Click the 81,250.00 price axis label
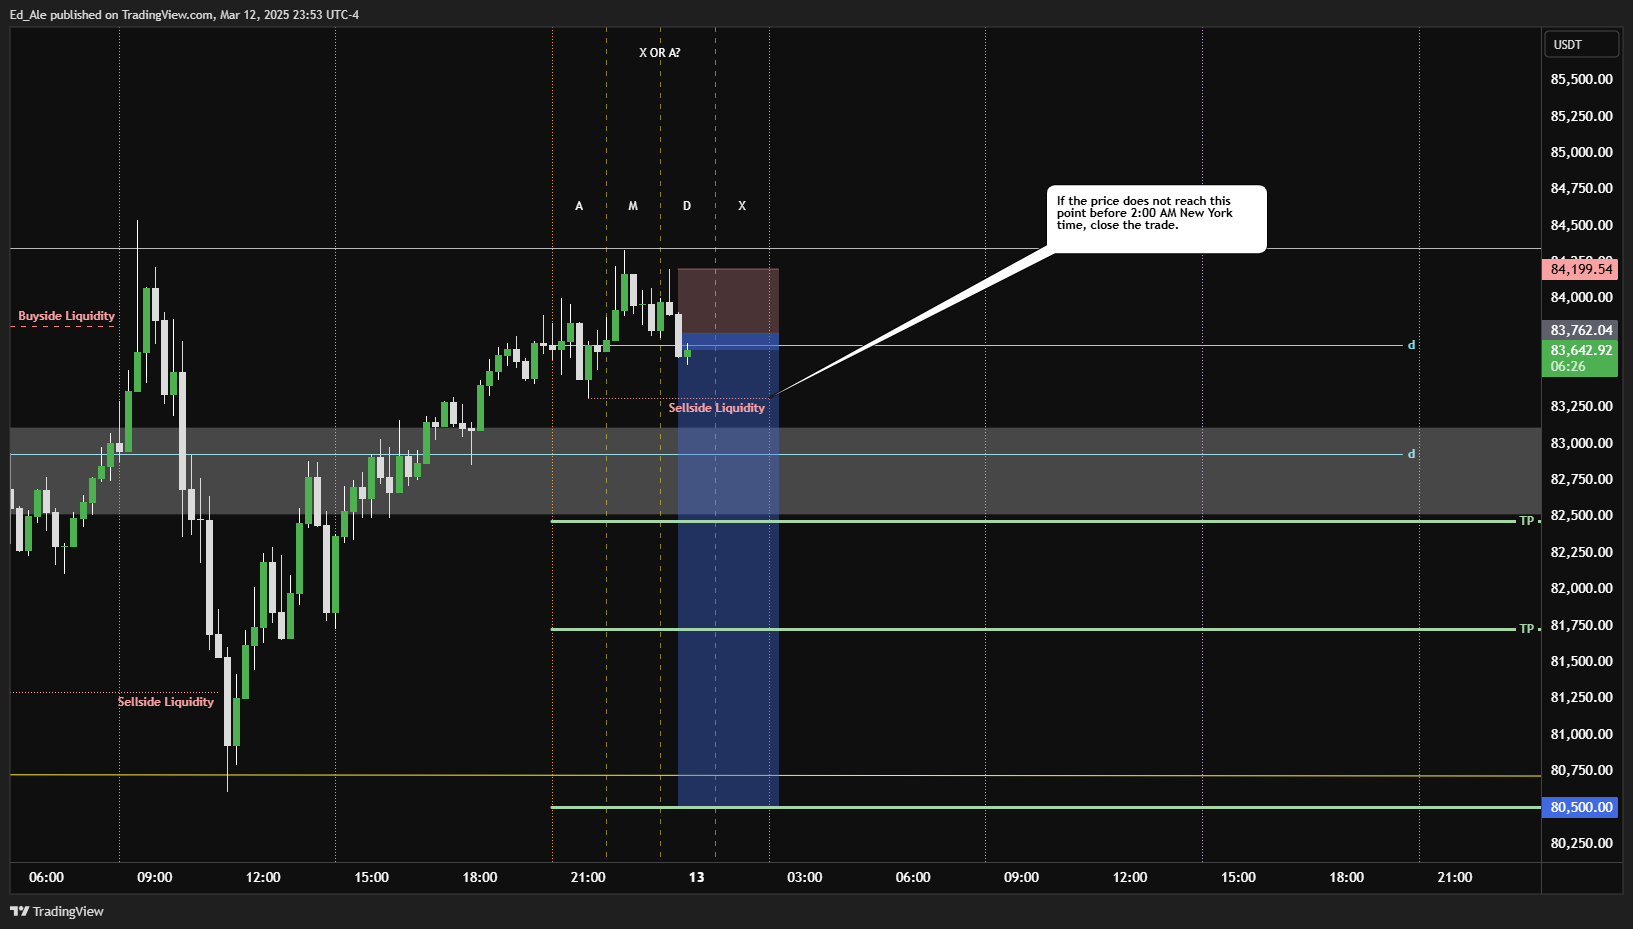1633x929 pixels. (x=1581, y=697)
